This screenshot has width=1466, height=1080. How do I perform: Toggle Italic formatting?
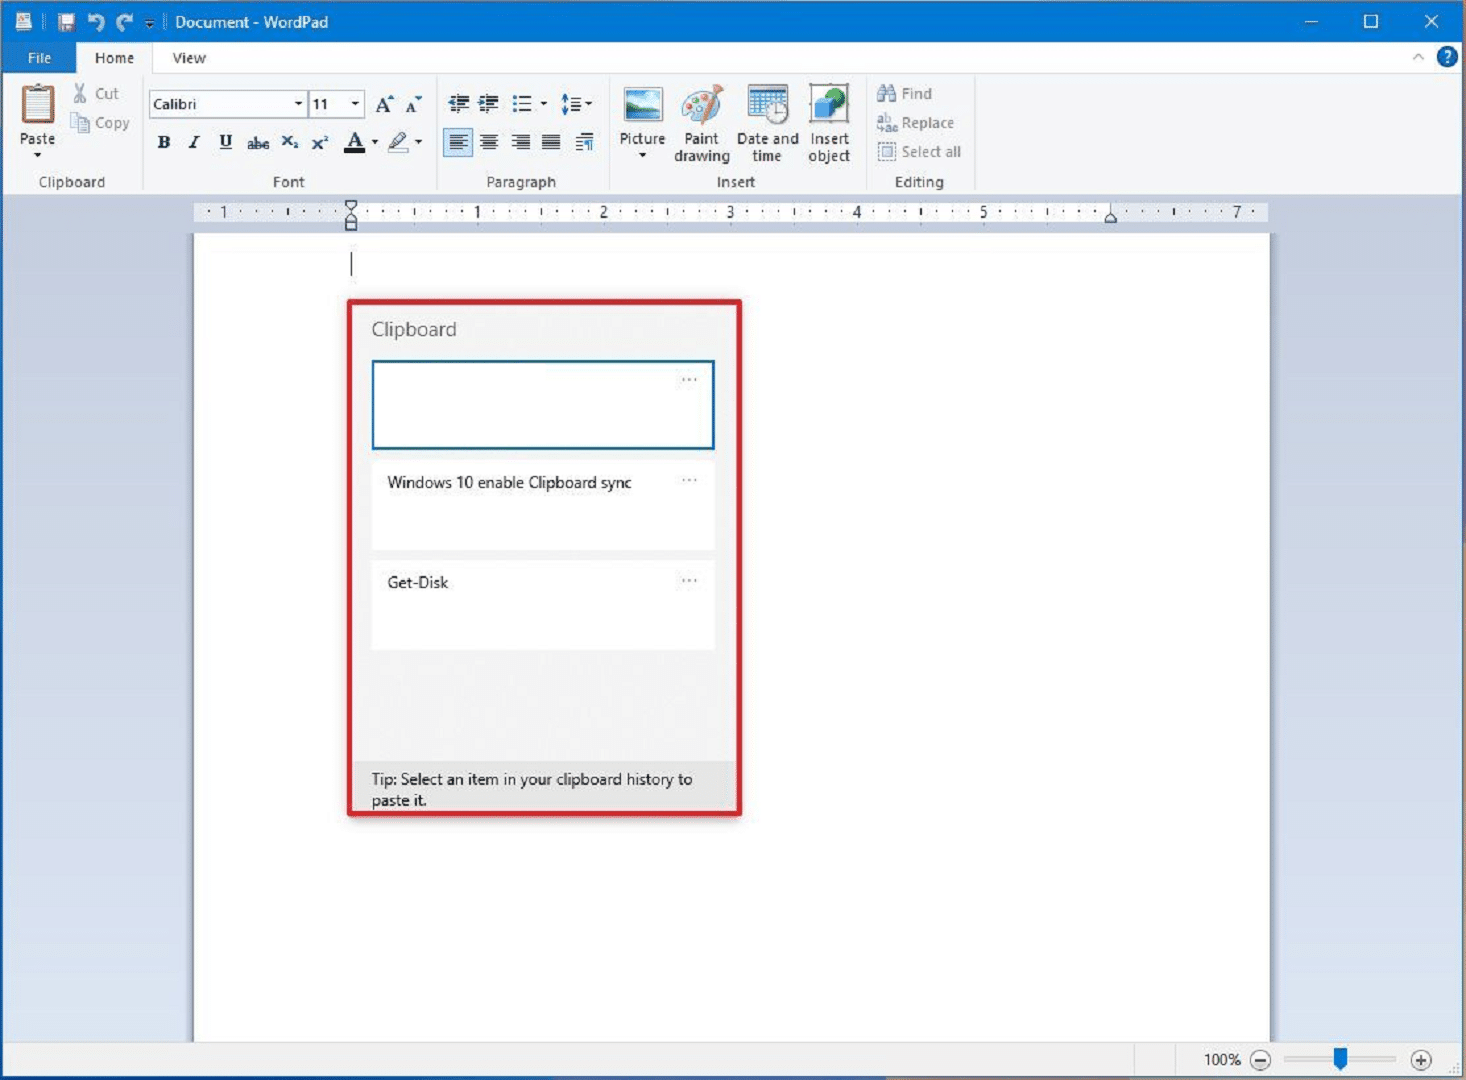(x=194, y=142)
